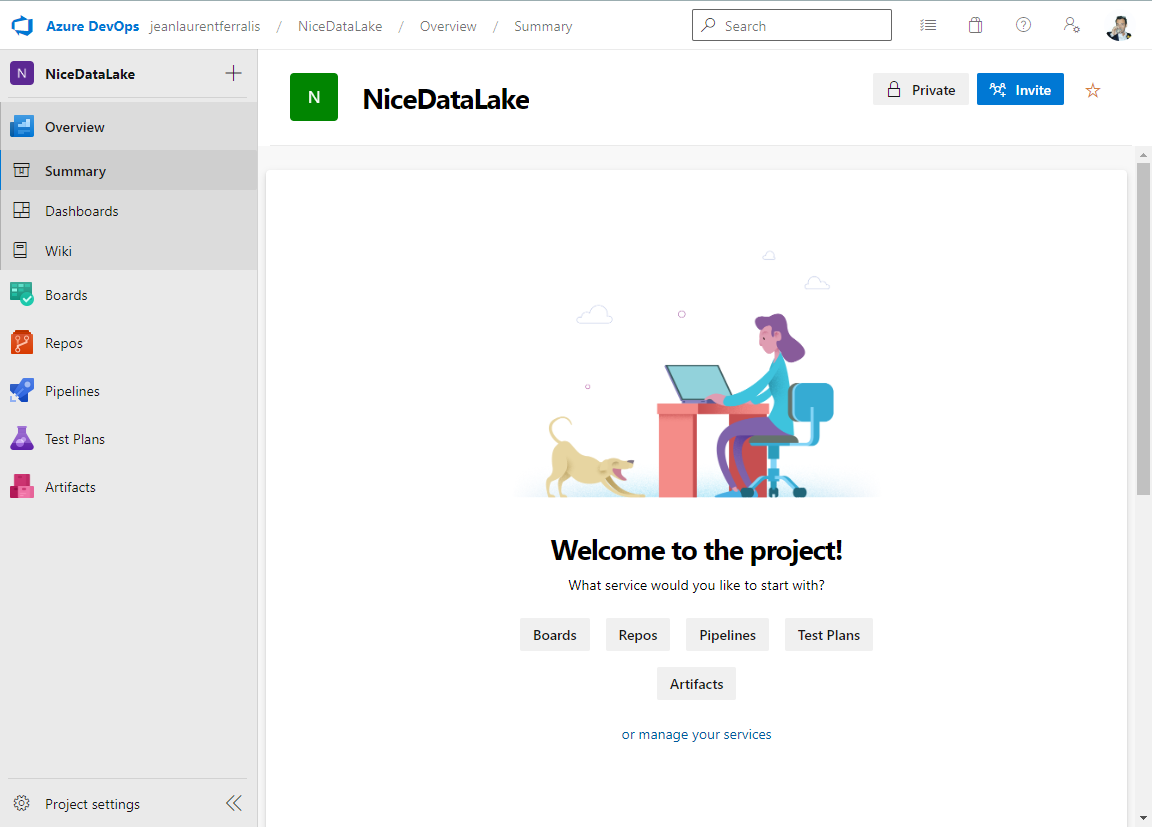Image resolution: width=1152 pixels, height=827 pixels.
Task: Open Dashboards in the sidebar
Action: 129,211
